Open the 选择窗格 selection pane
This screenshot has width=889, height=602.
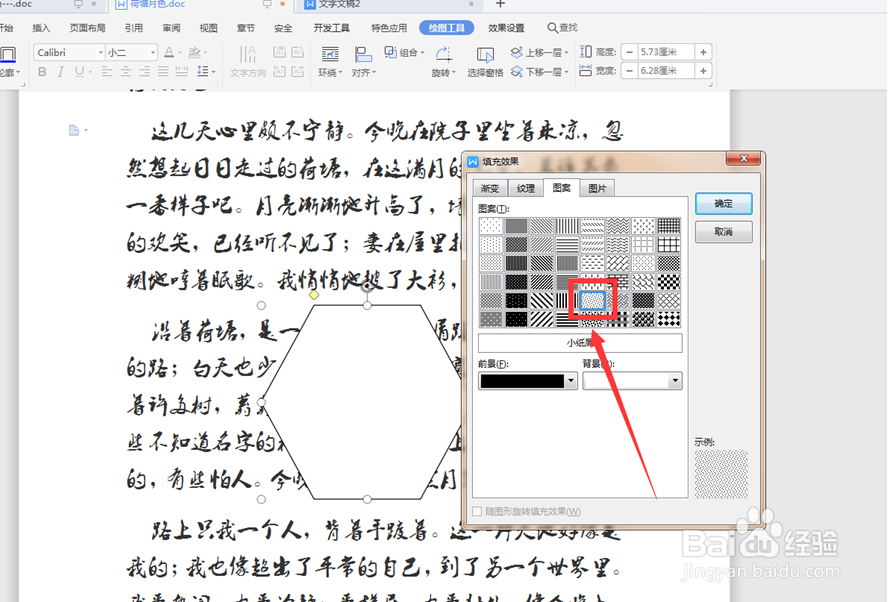[485, 62]
